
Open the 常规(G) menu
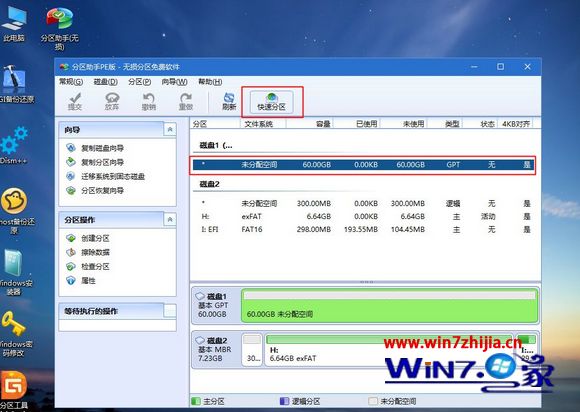tap(71, 82)
